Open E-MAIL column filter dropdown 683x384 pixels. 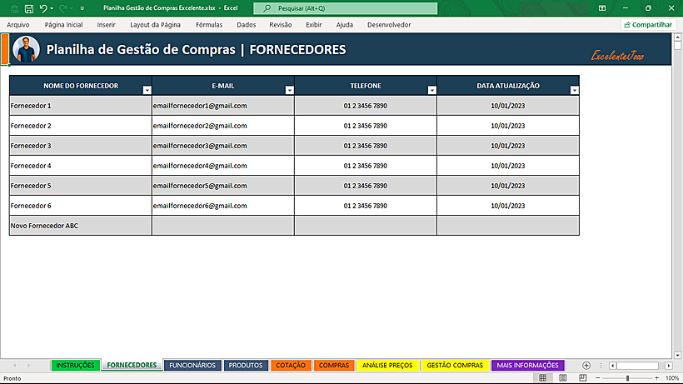click(290, 90)
